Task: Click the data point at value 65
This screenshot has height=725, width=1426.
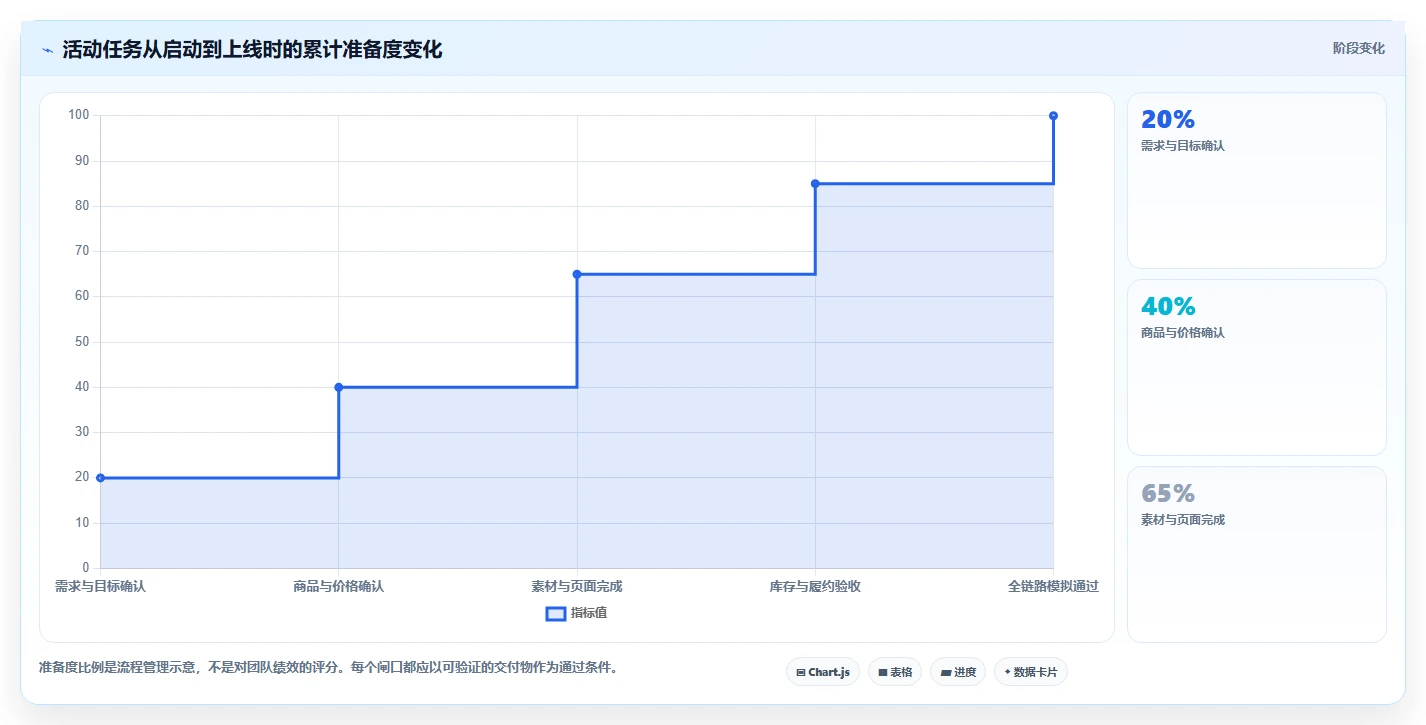Action: (x=577, y=274)
